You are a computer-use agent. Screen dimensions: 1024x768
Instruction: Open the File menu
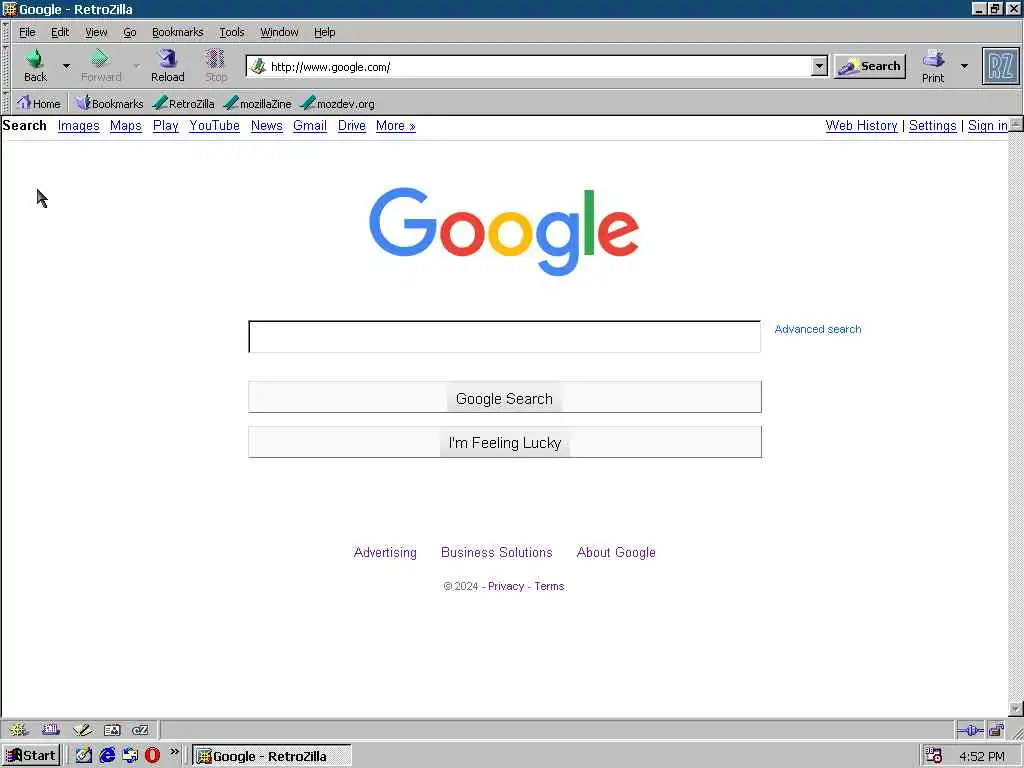coord(27,32)
